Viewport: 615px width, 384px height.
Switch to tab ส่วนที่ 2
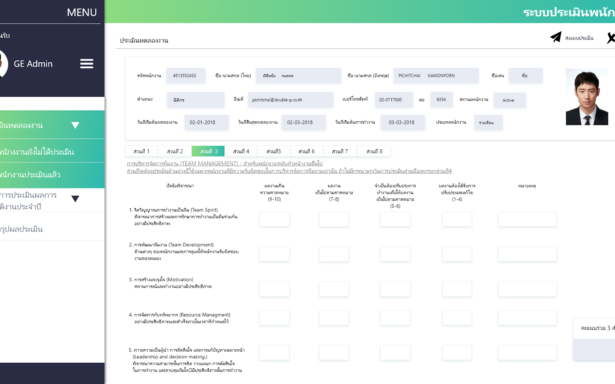pos(175,151)
